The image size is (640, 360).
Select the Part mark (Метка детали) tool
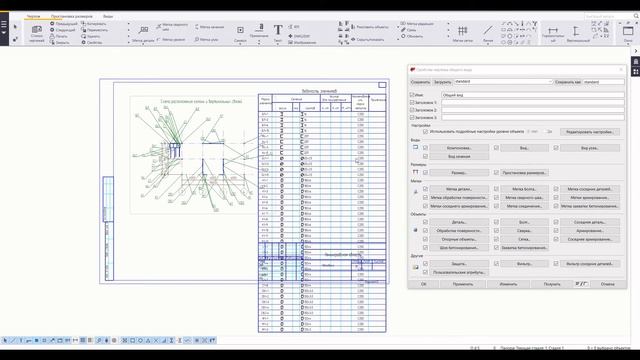tap(143, 33)
